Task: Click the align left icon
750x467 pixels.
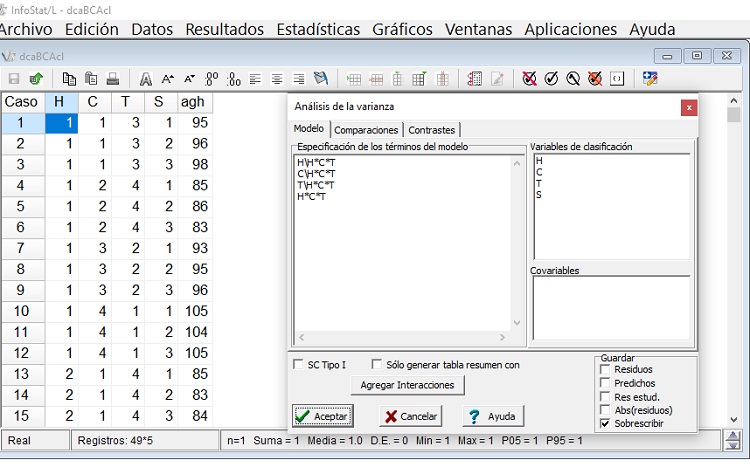Action: [255, 78]
